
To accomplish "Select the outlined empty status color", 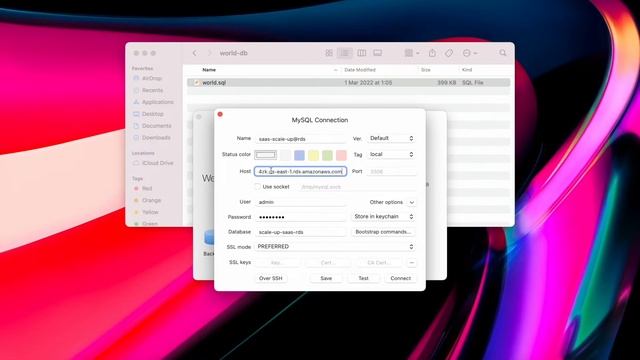I will point(265,155).
